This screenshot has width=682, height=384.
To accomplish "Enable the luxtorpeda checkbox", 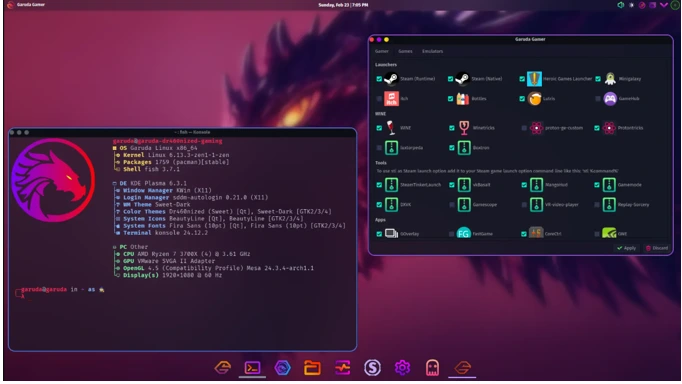I will pos(379,148).
